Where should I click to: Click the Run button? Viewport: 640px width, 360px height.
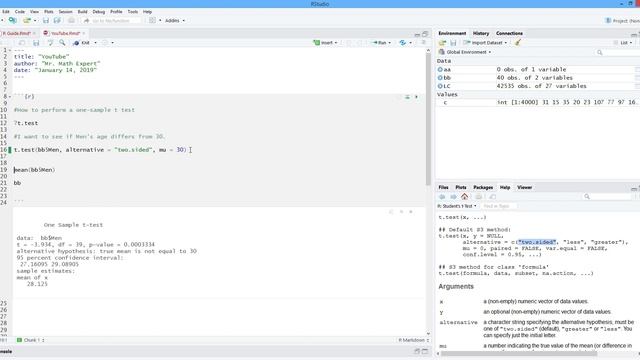coord(379,42)
